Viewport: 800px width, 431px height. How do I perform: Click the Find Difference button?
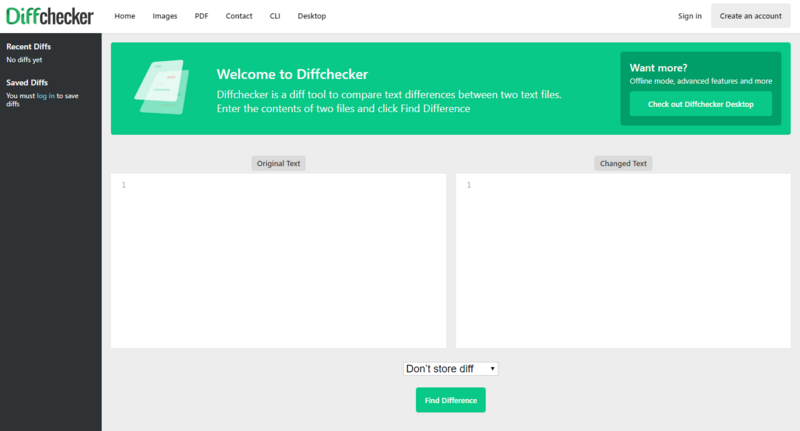tap(451, 400)
